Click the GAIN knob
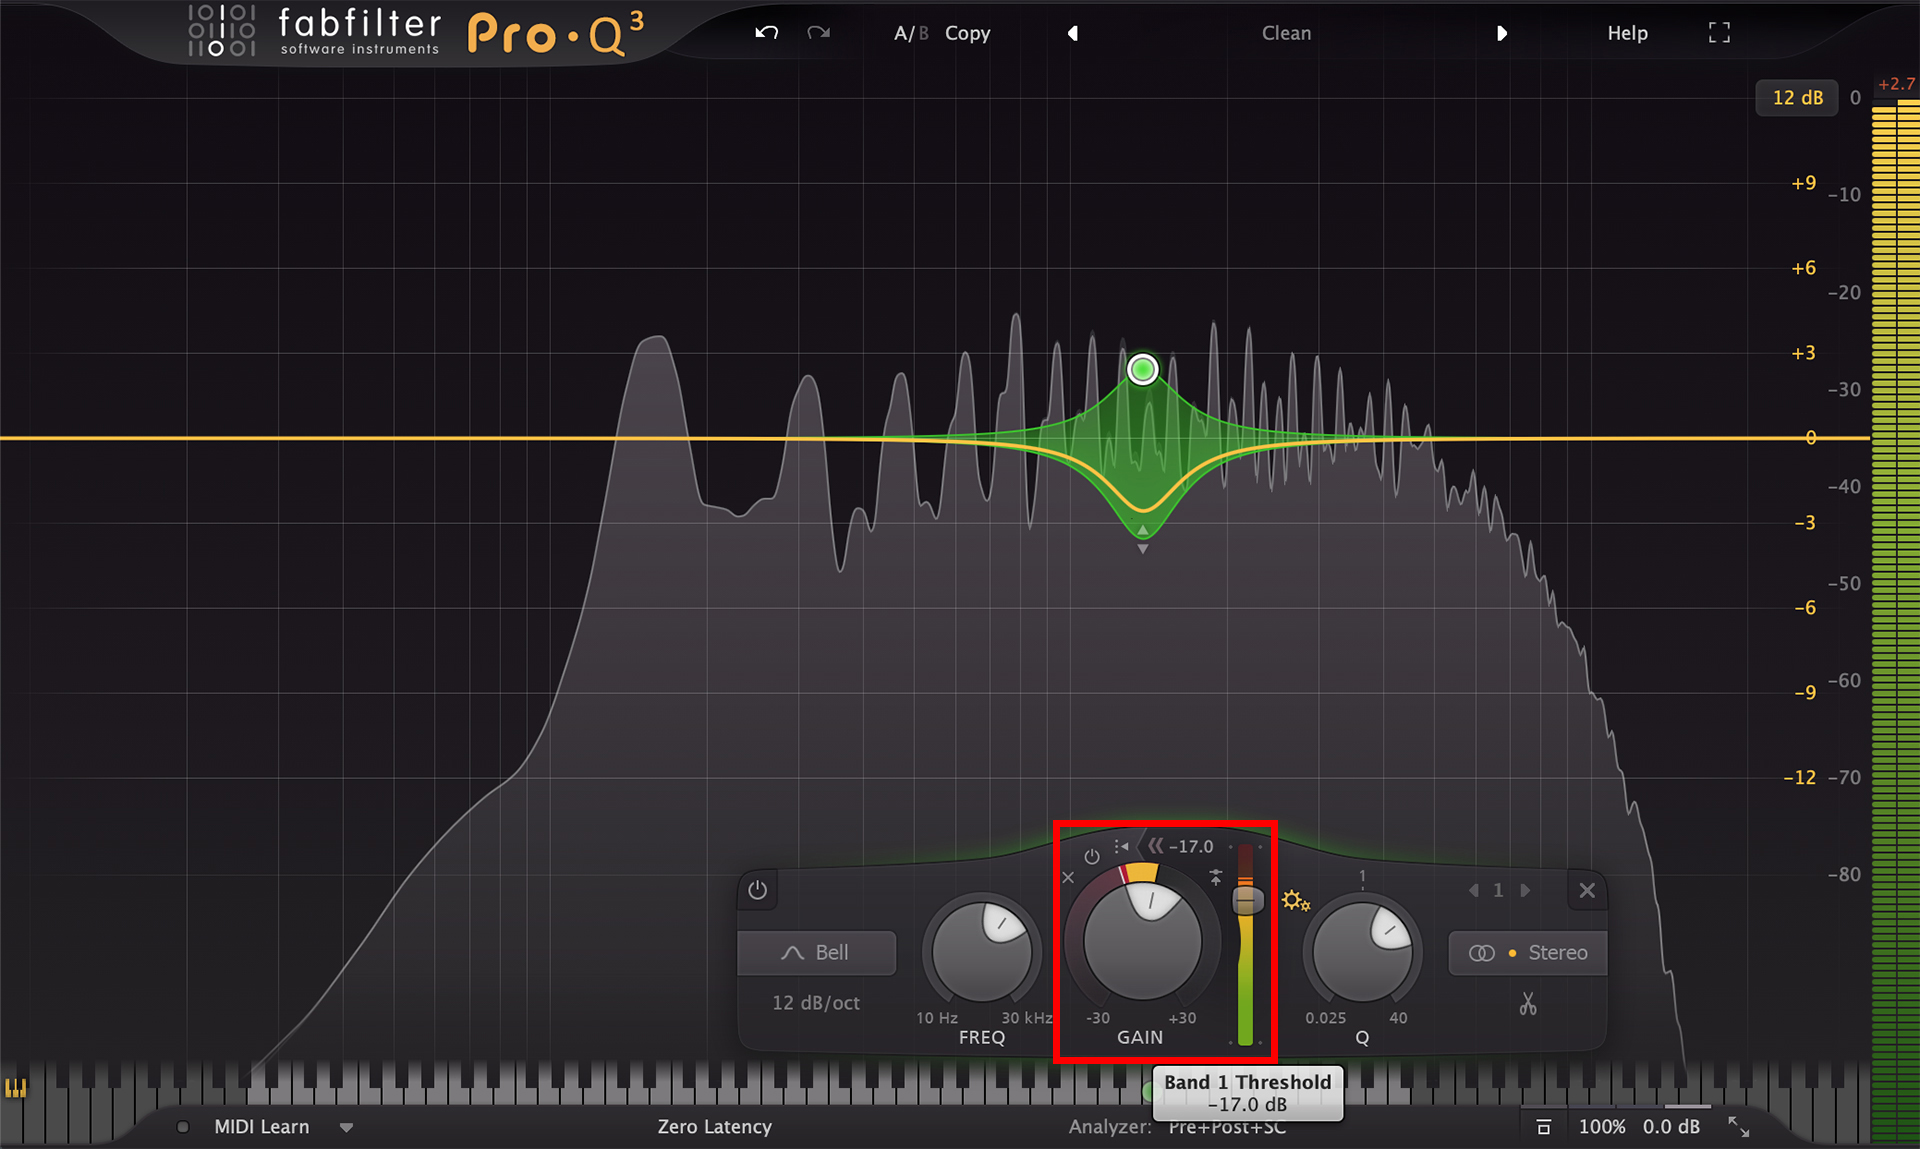The height and width of the screenshot is (1149, 1920). pyautogui.click(x=1142, y=941)
